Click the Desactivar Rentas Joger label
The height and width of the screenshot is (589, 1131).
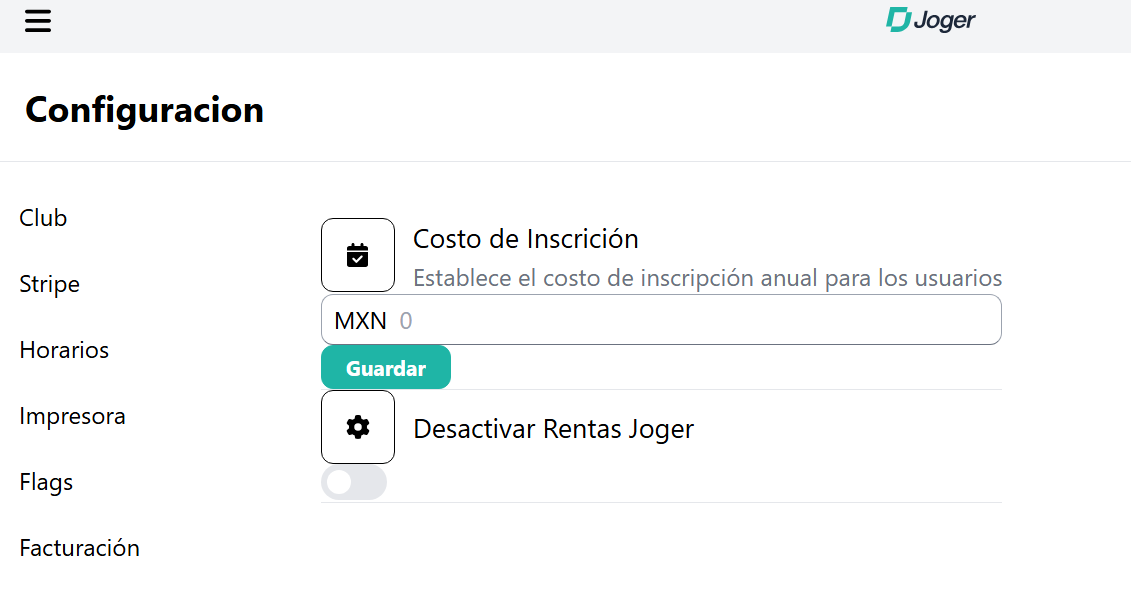553,429
